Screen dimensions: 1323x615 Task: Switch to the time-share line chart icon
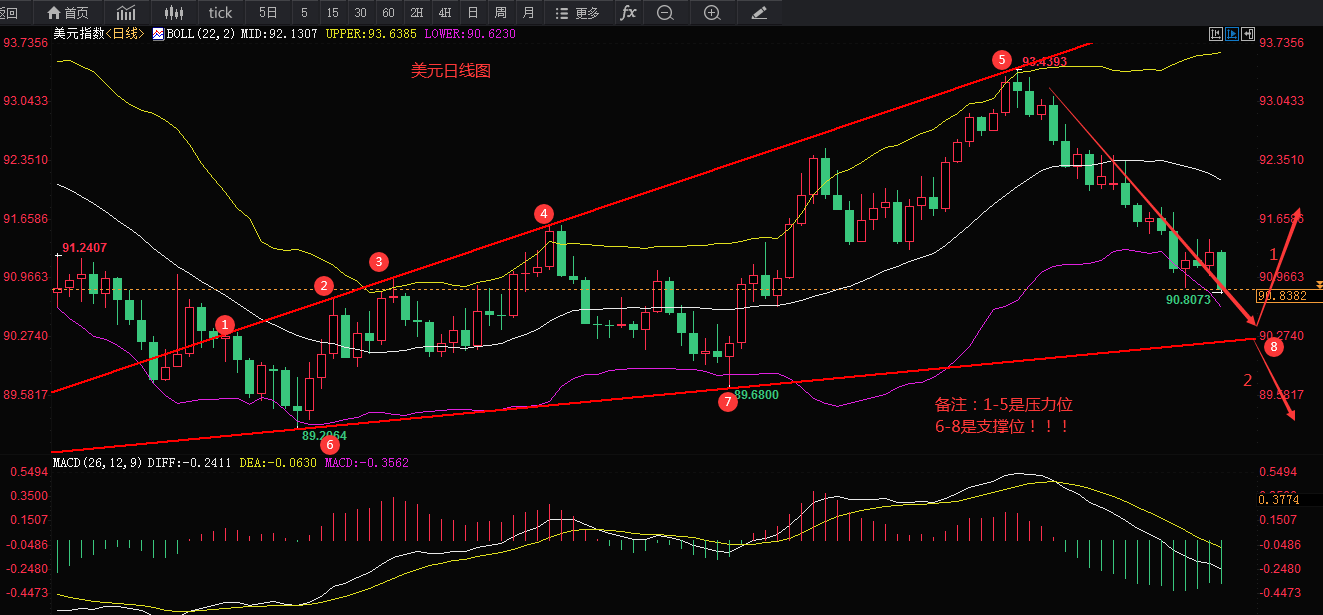tap(126, 13)
